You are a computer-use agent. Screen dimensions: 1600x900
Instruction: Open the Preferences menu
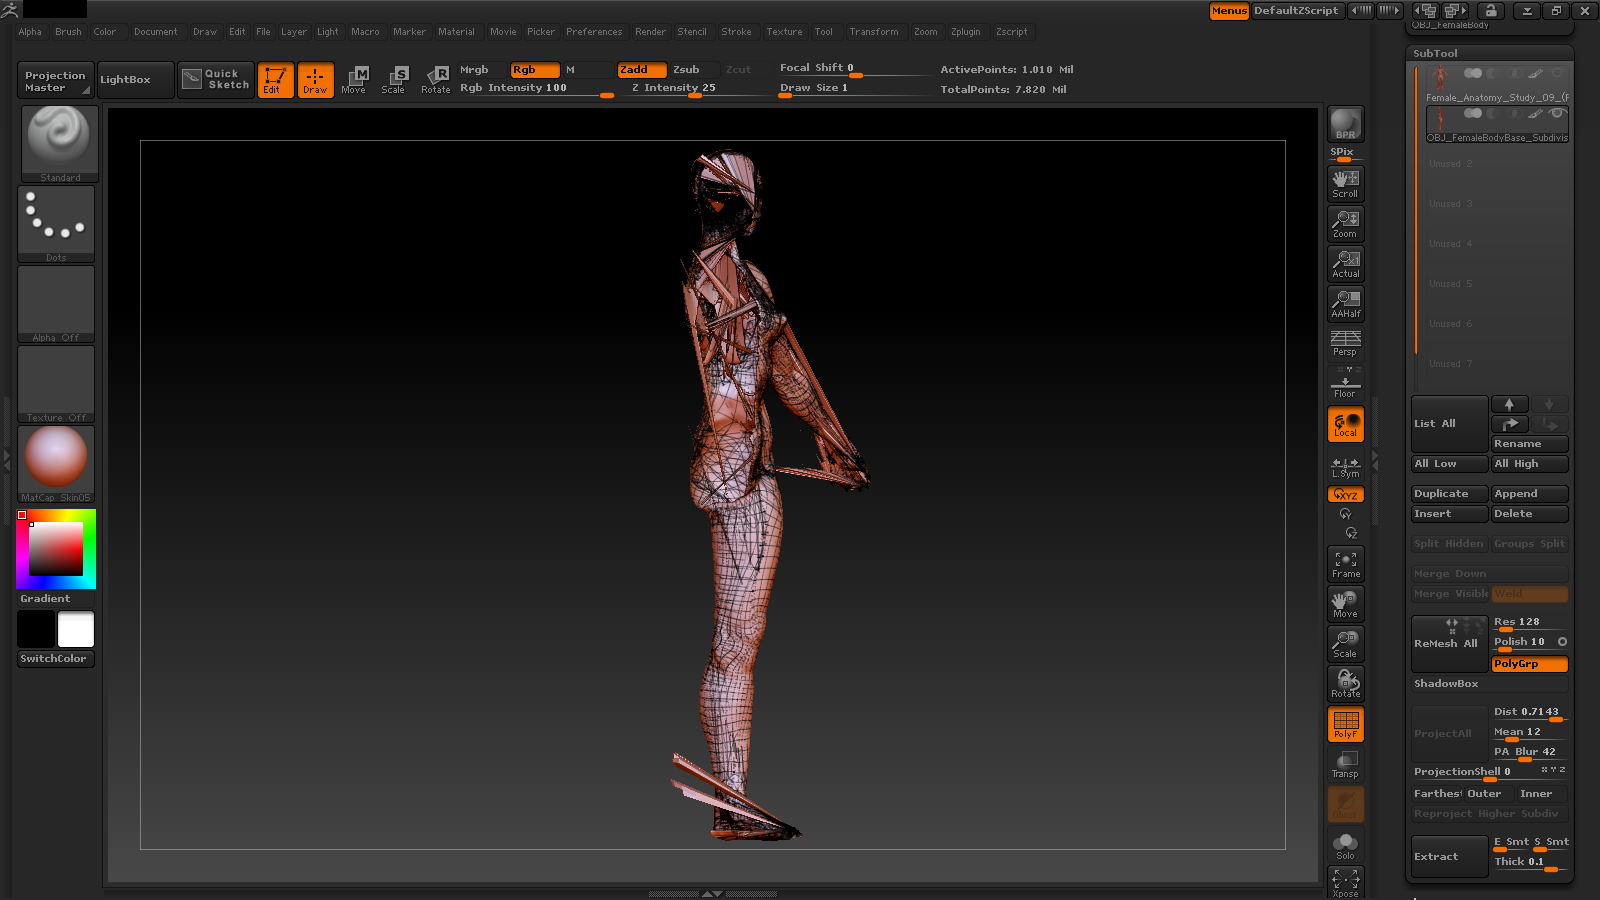click(x=593, y=32)
